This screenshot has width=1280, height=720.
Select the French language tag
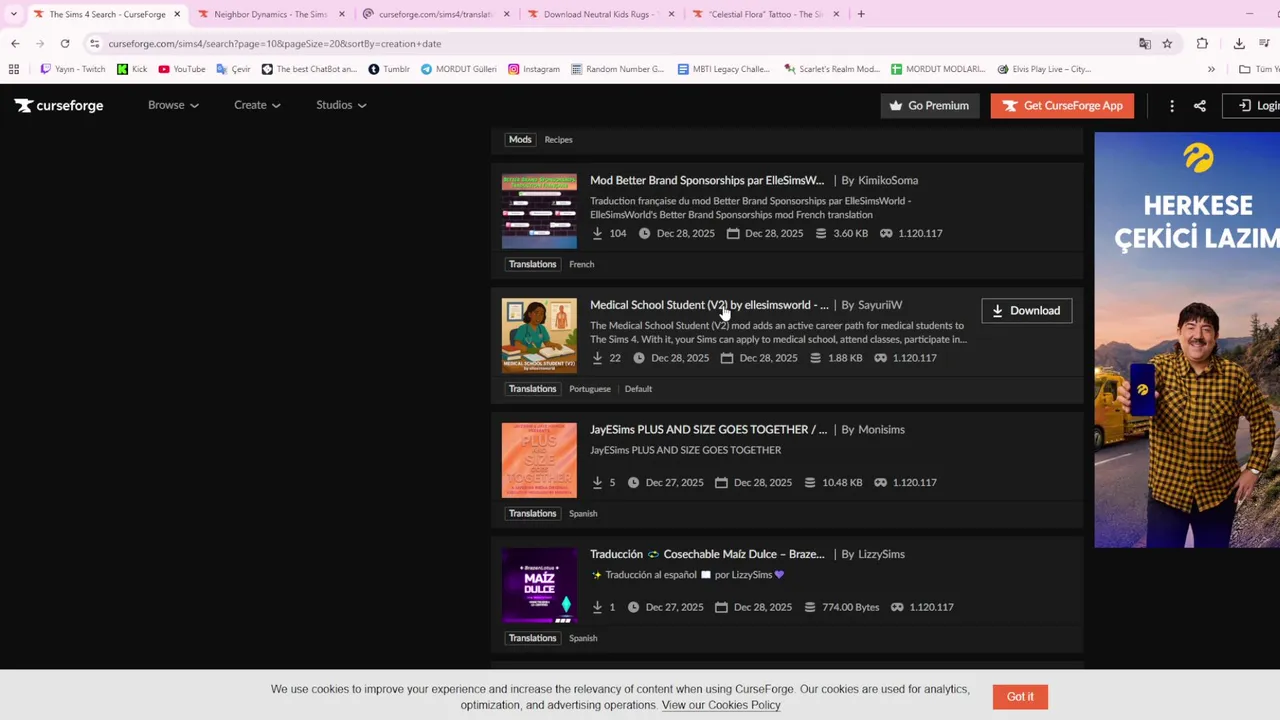pyautogui.click(x=581, y=264)
